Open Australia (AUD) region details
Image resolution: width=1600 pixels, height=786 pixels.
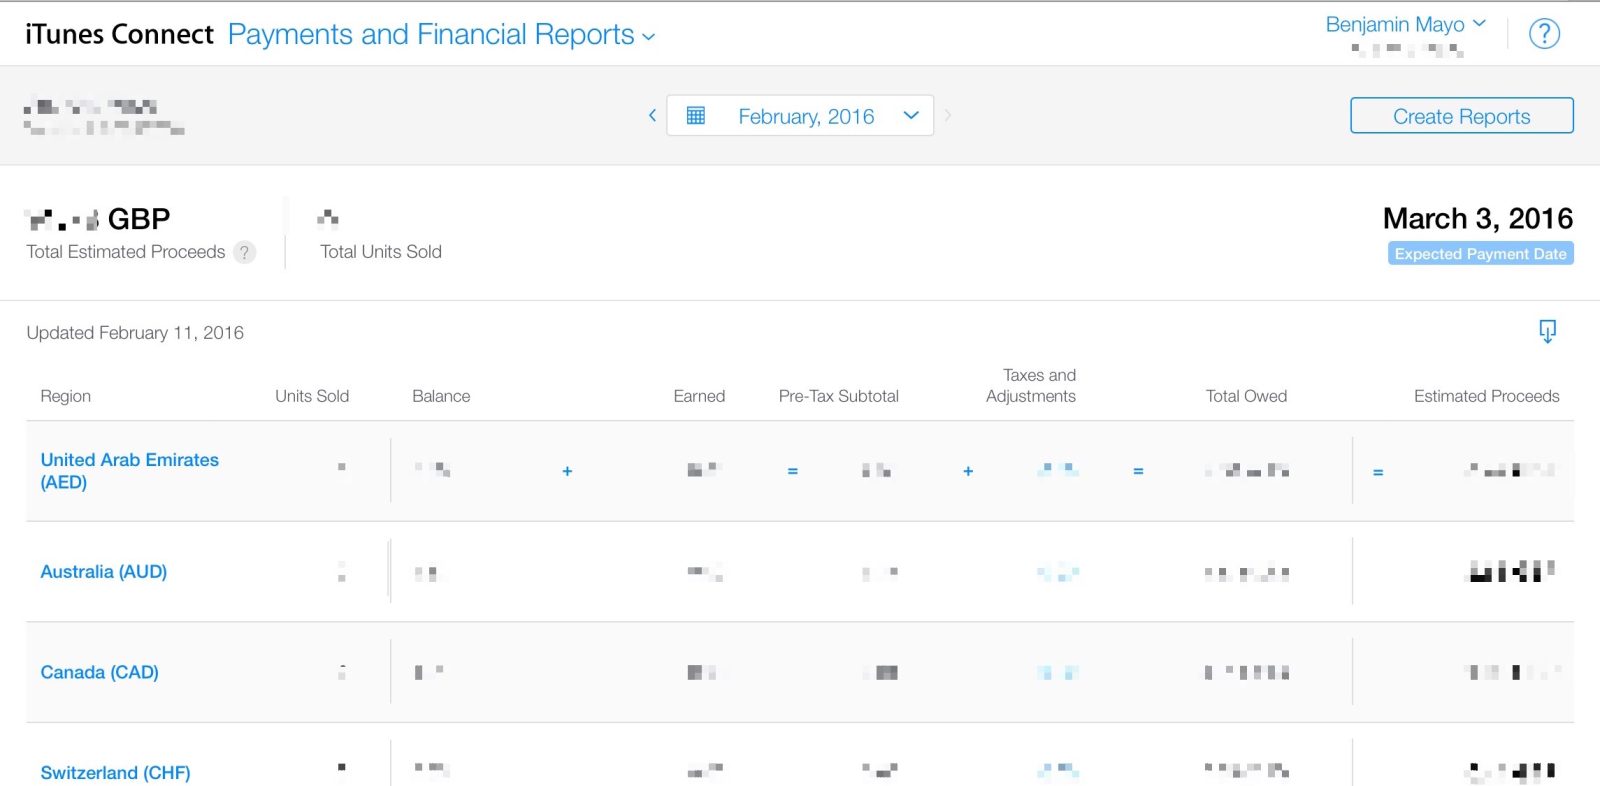[x=103, y=572]
